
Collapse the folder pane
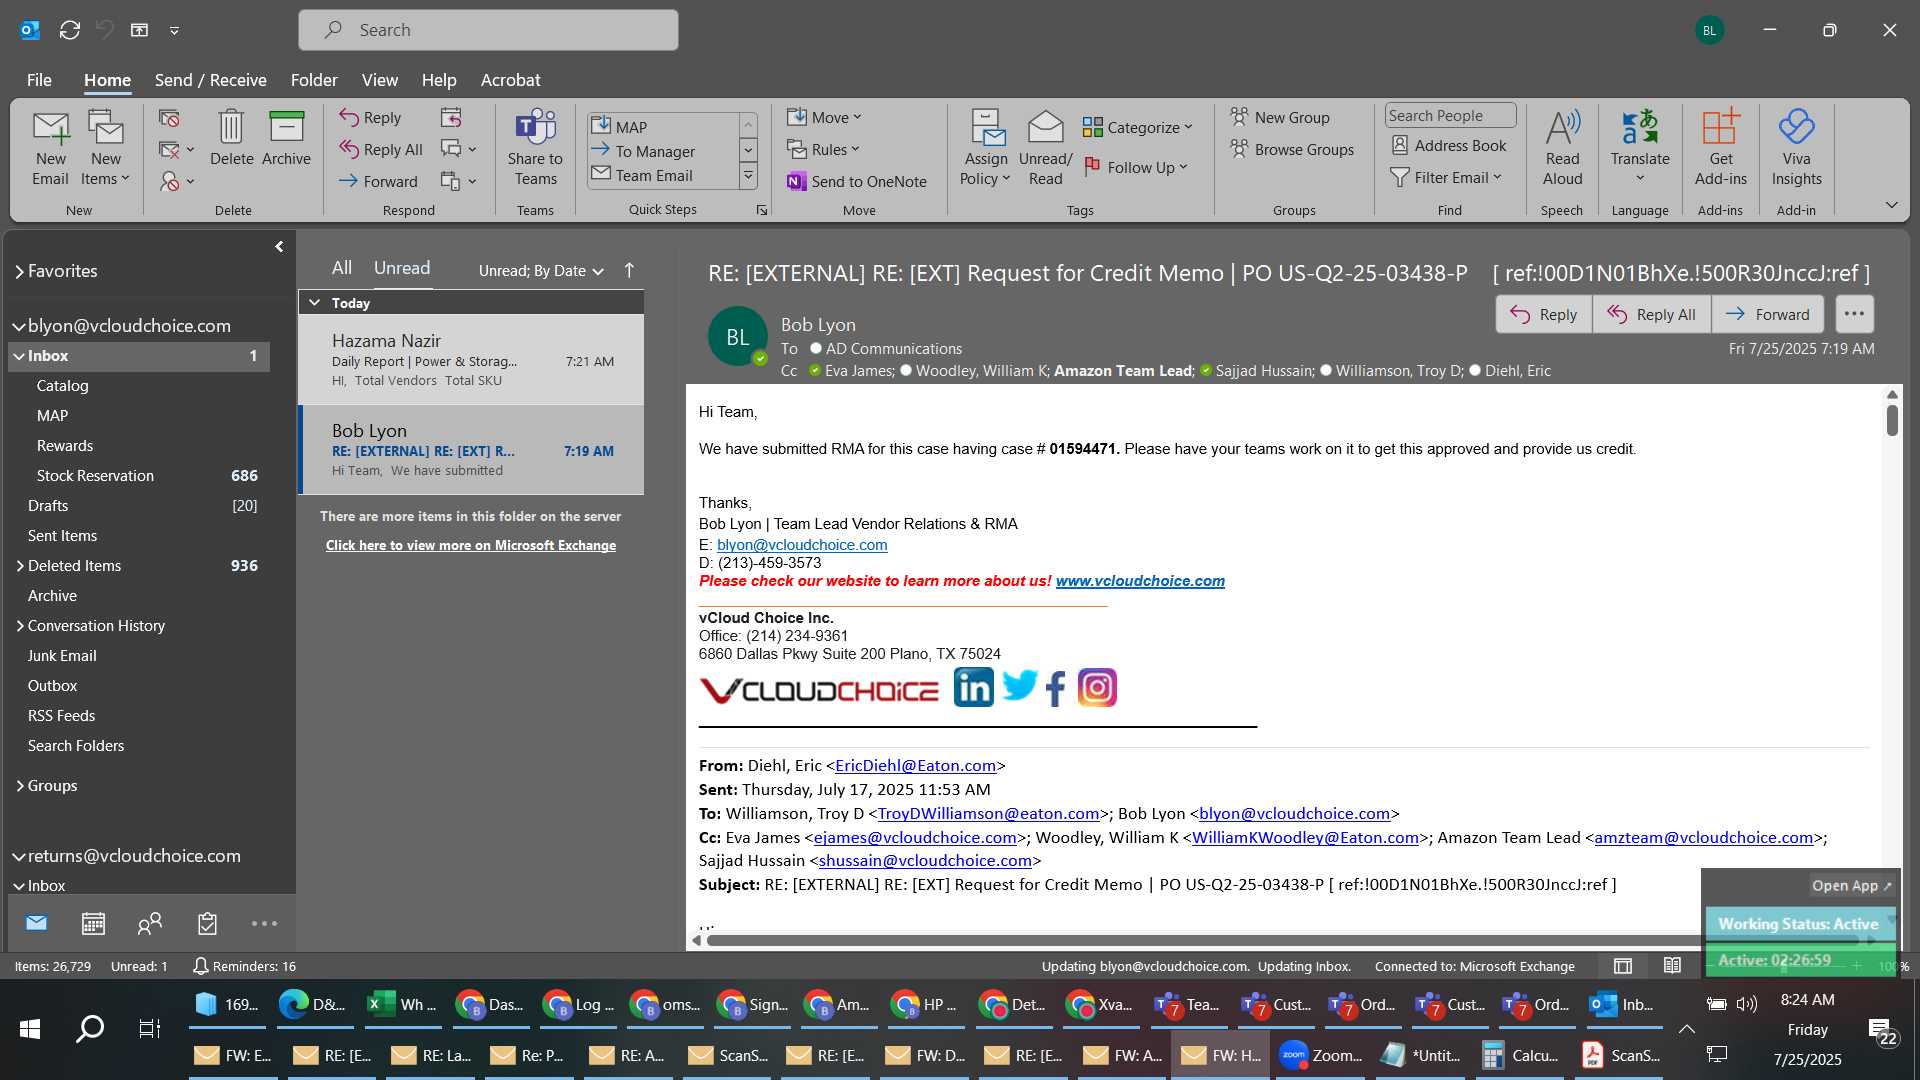(x=279, y=246)
